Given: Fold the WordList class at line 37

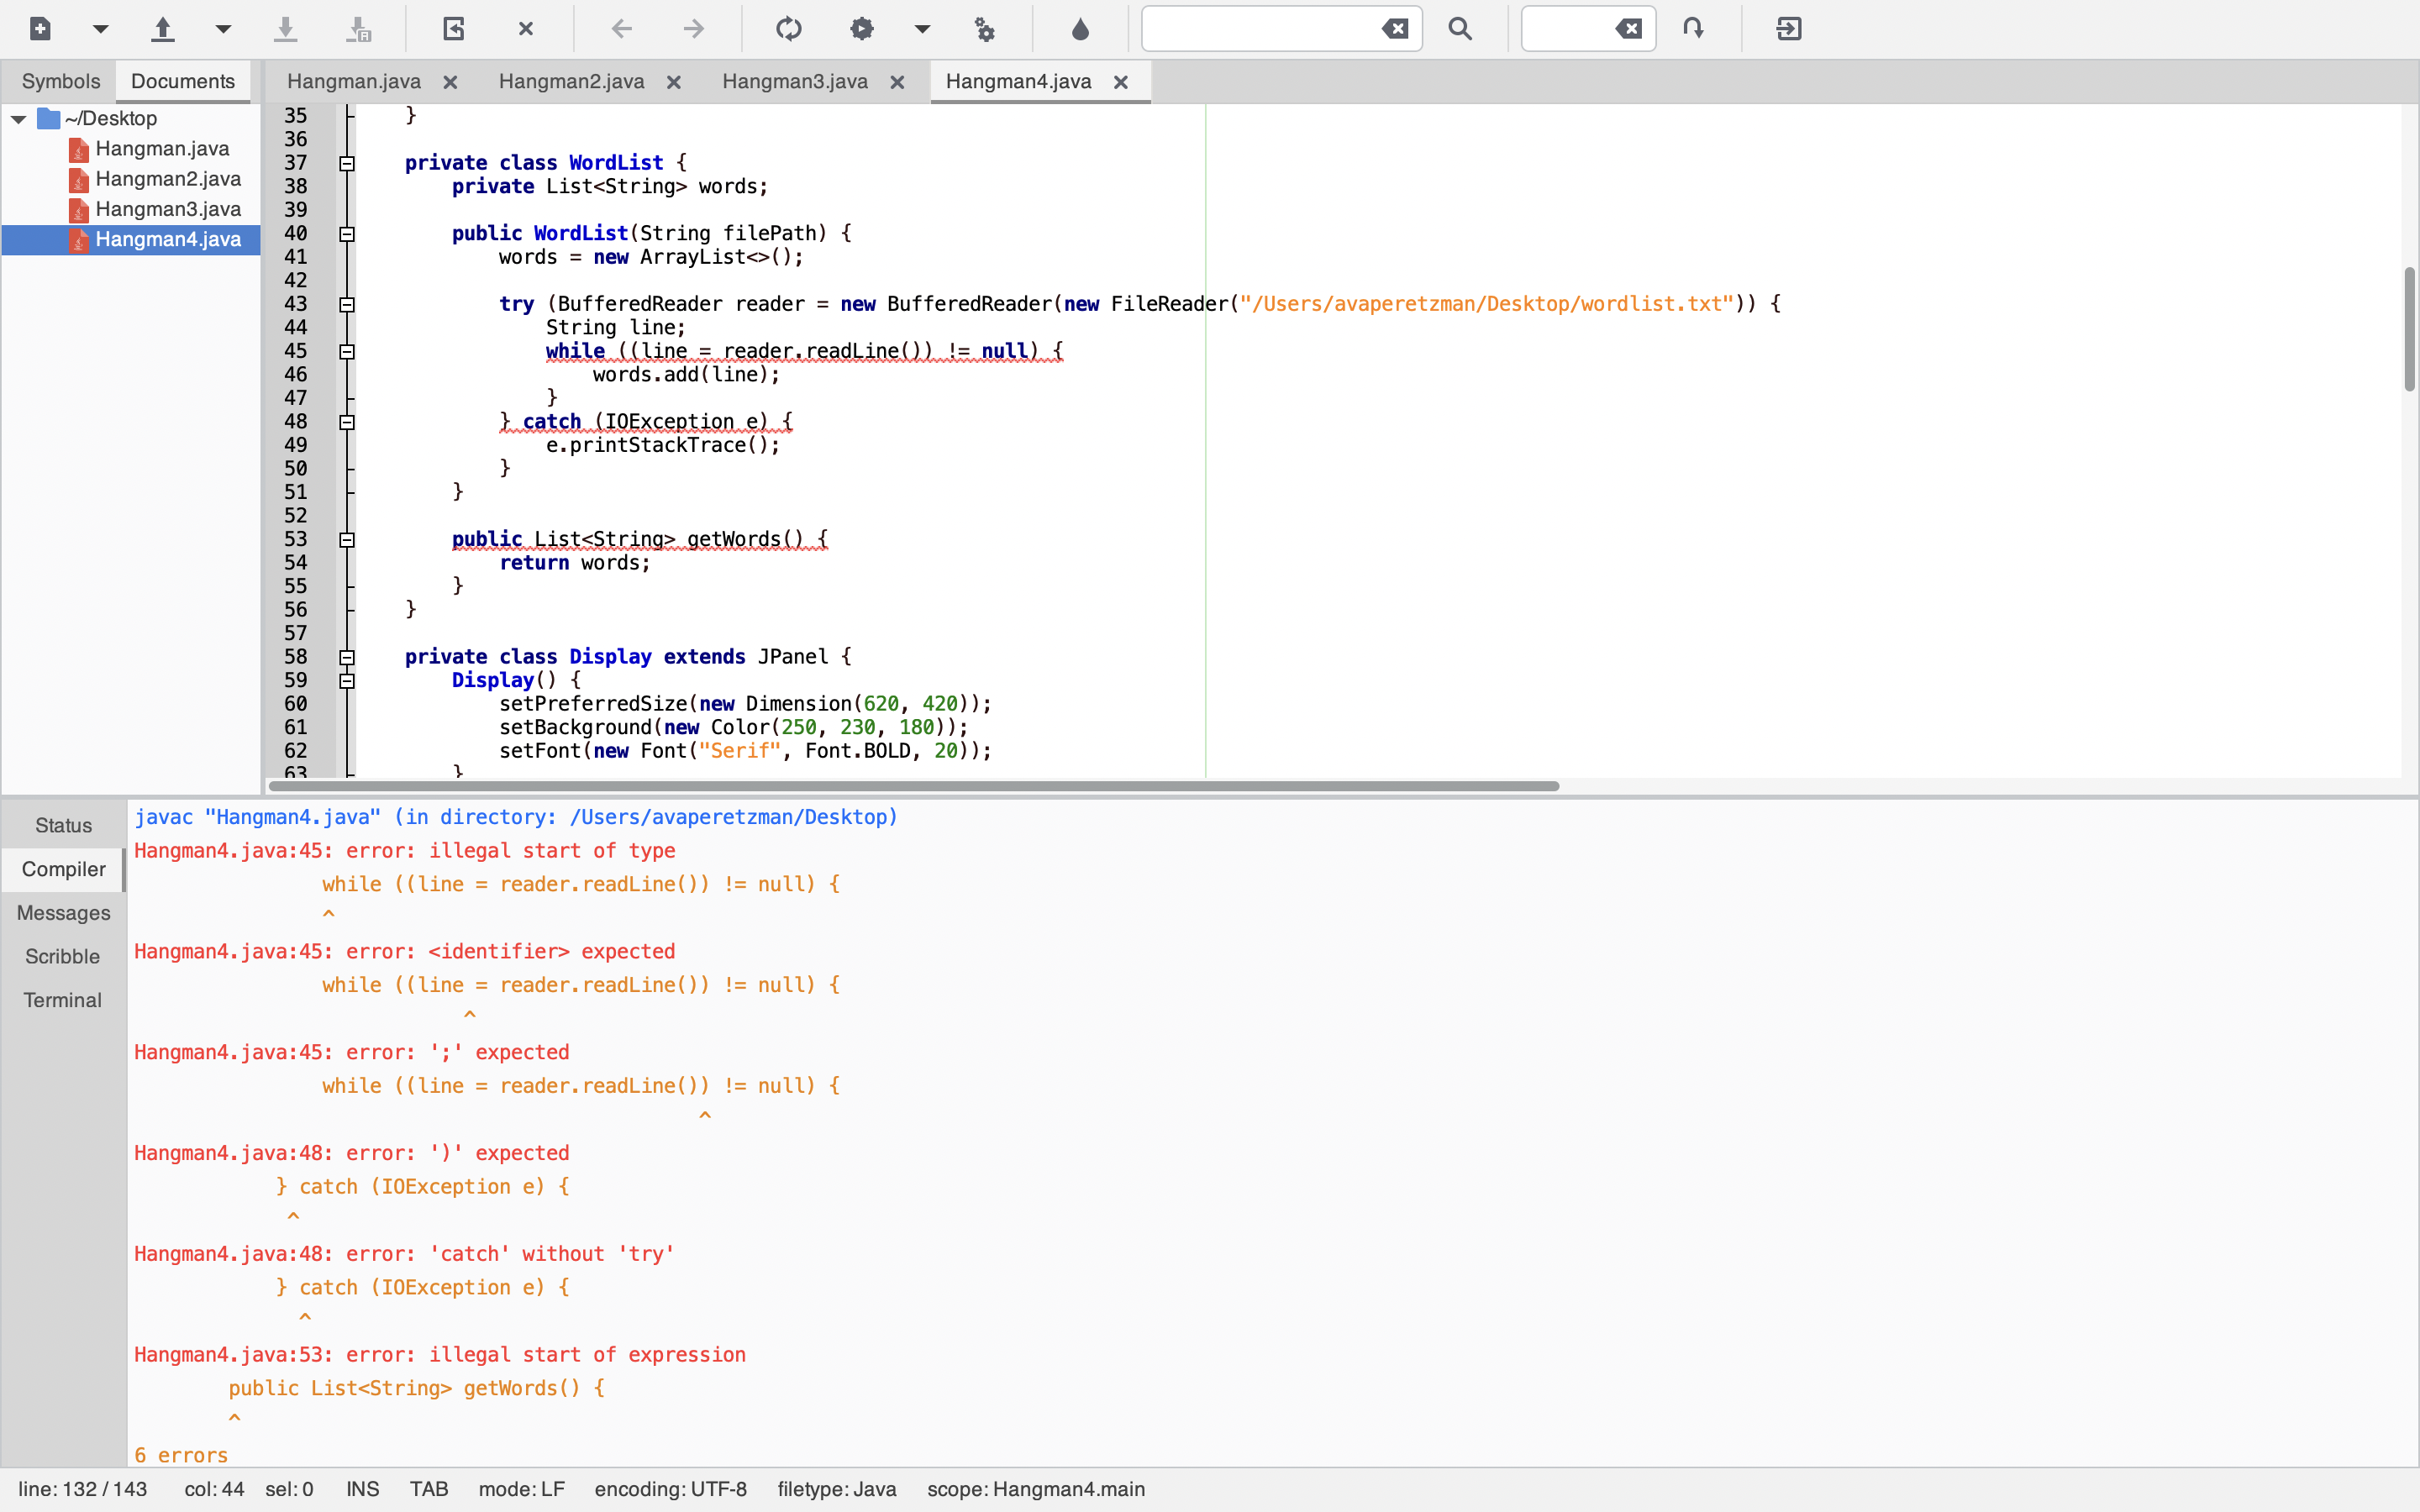Looking at the screenshot, I should 347,163.
